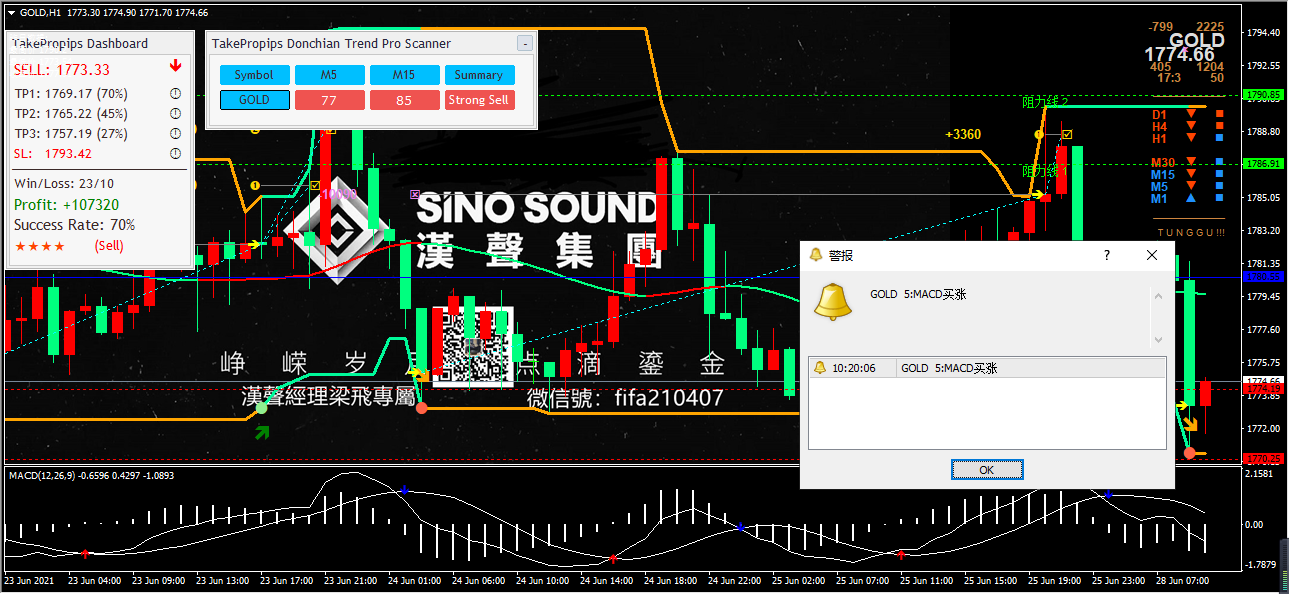Click the TUNGGU!!! status text
The height and width of the screenshot is (594, 1289).
(1190, 233)
